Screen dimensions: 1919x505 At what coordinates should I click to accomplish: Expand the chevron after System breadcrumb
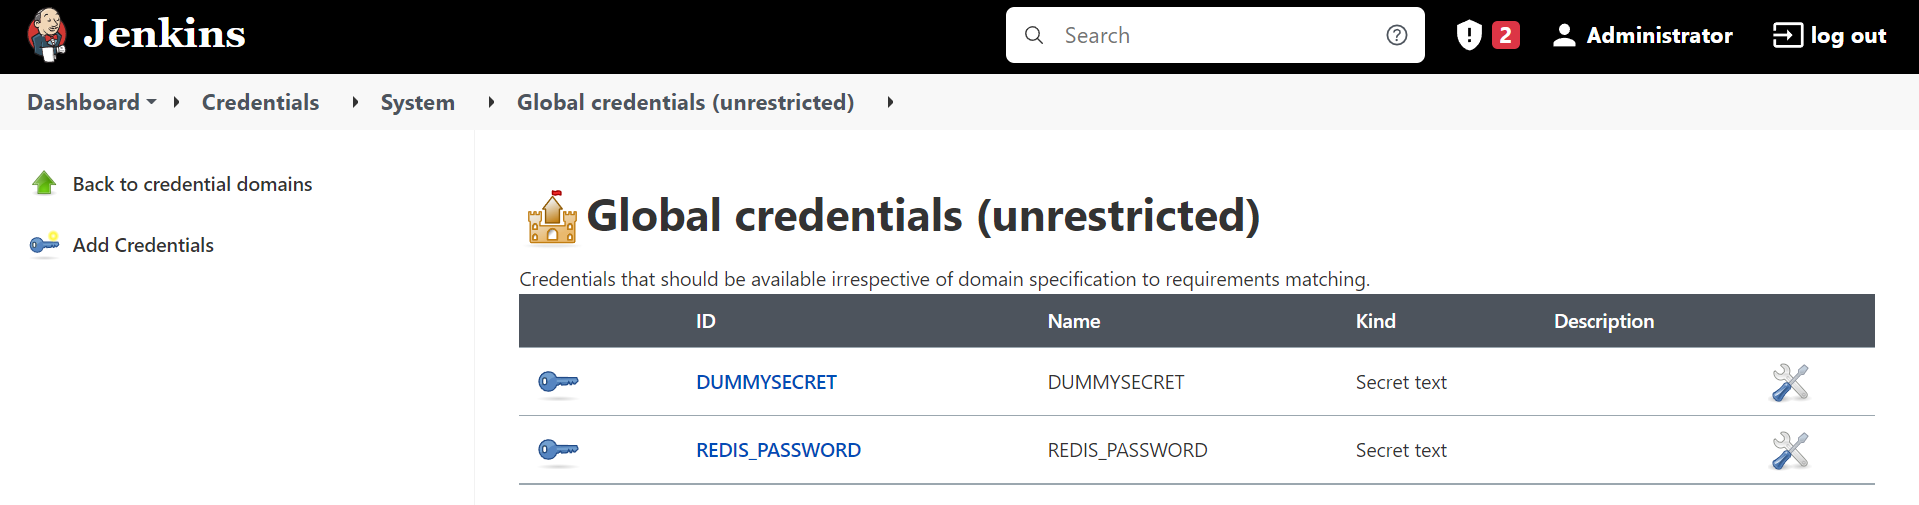click(491, 102)
